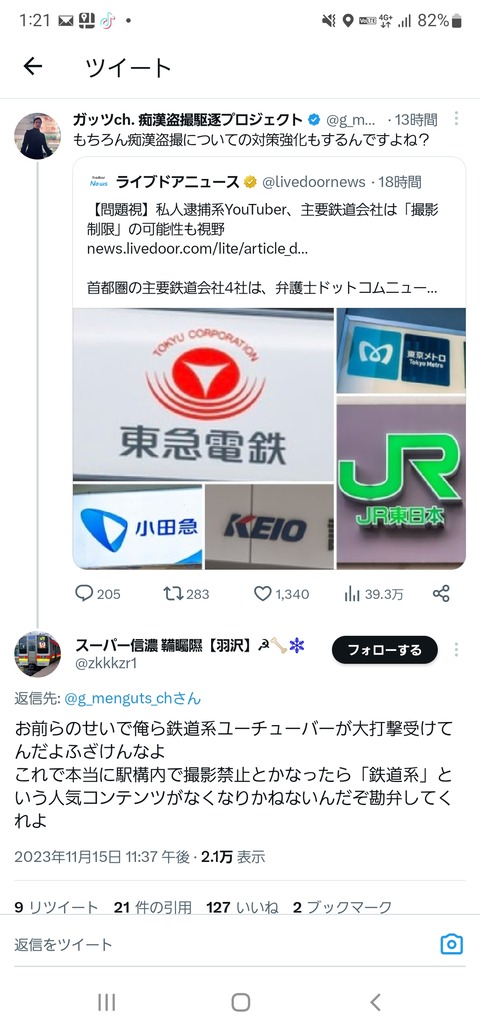Open three-dot menu on ガッツch. tweet
The width and height of the screenshot is (480, 1029).
tap(456, 119)
